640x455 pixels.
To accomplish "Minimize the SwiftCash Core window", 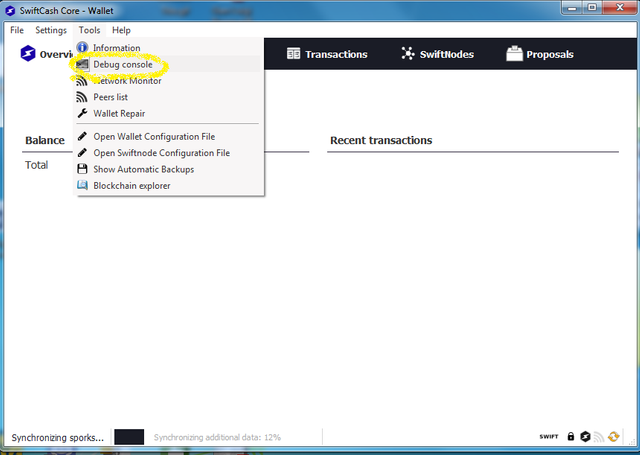I will tap(572, 8).
